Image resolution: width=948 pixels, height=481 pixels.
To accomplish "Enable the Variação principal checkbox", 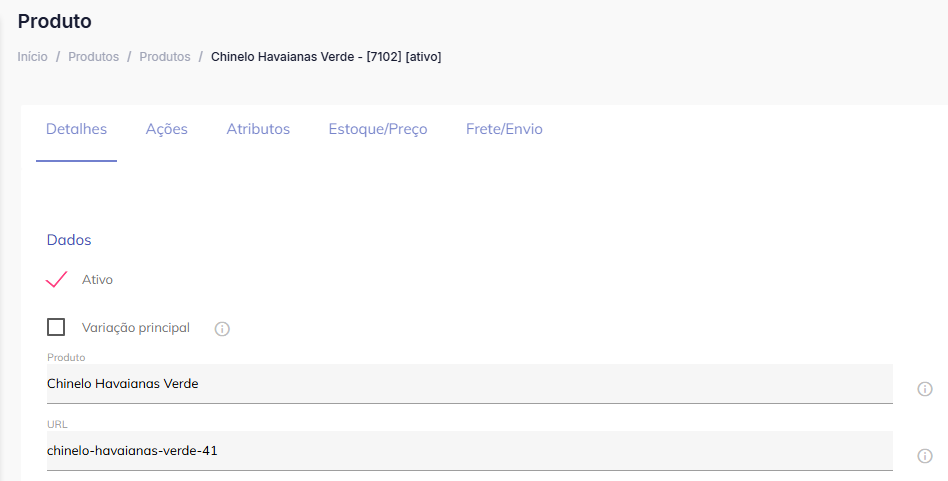I will [x=57, y=327].
